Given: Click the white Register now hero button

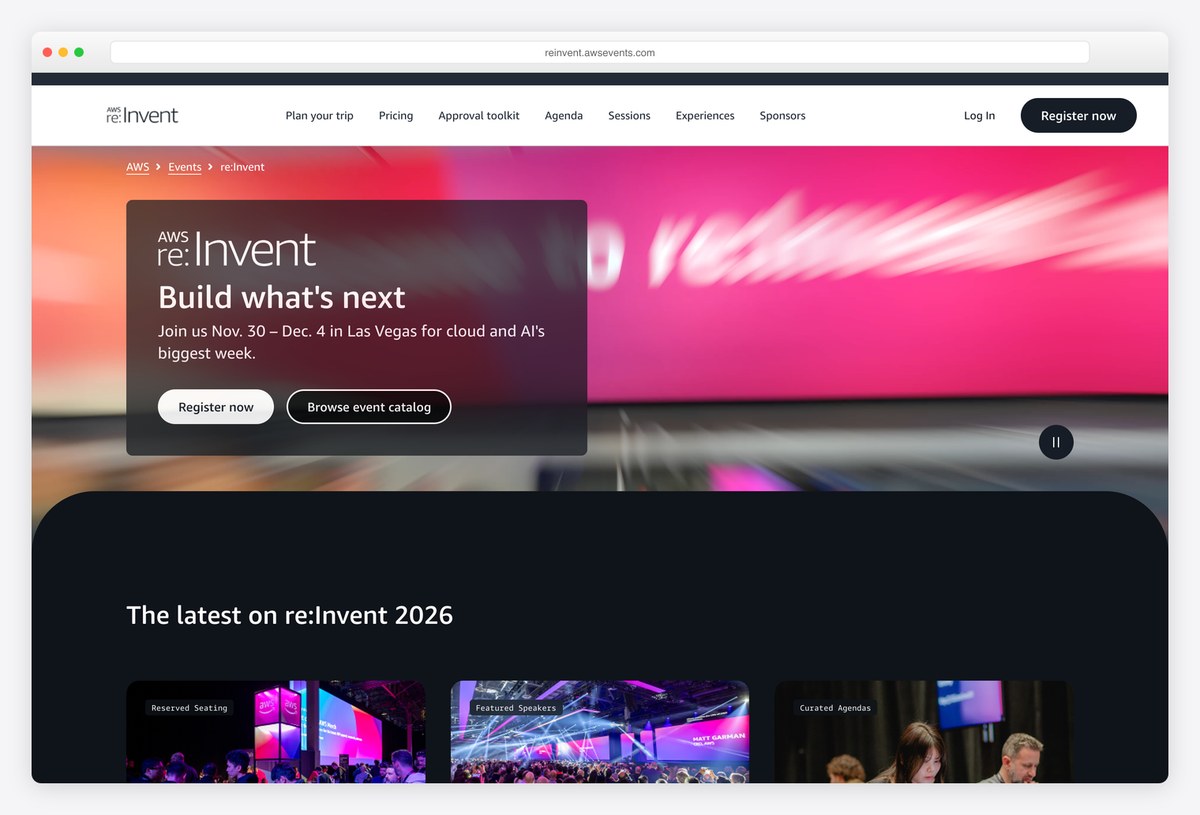Looking at the screenshot, I should (216, 407).
